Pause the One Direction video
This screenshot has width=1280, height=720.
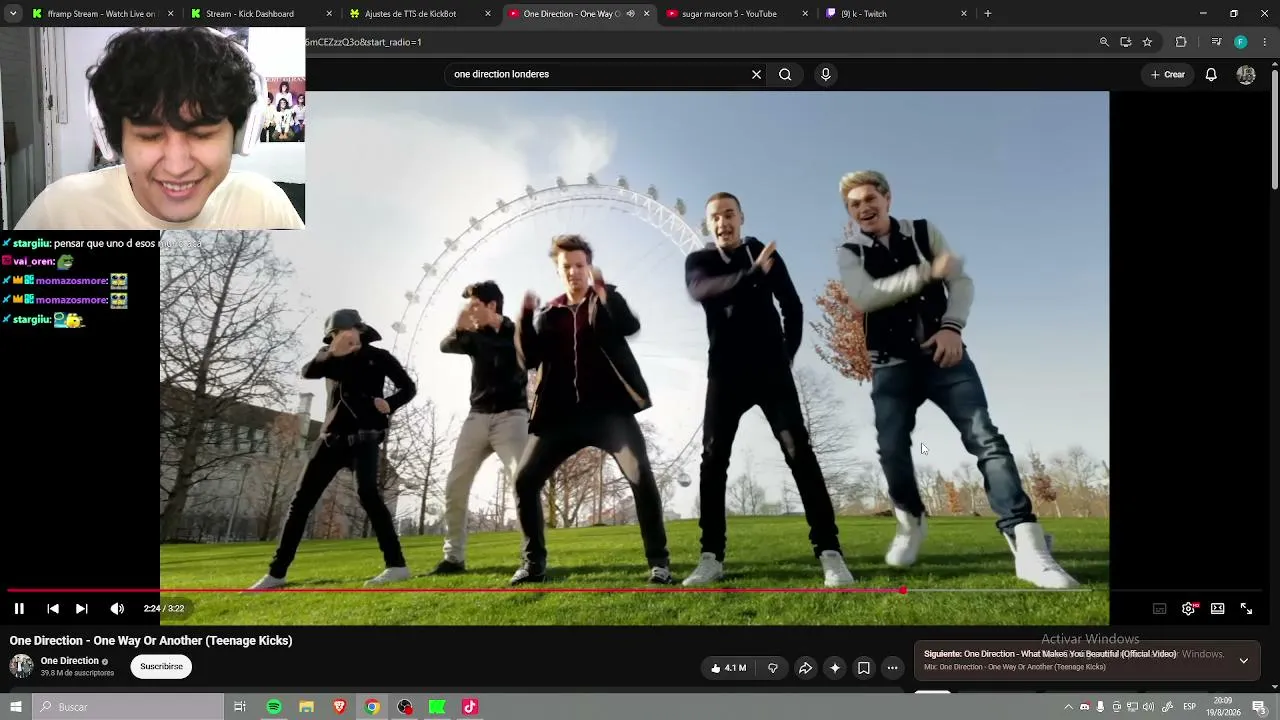(x=19, y=608)
